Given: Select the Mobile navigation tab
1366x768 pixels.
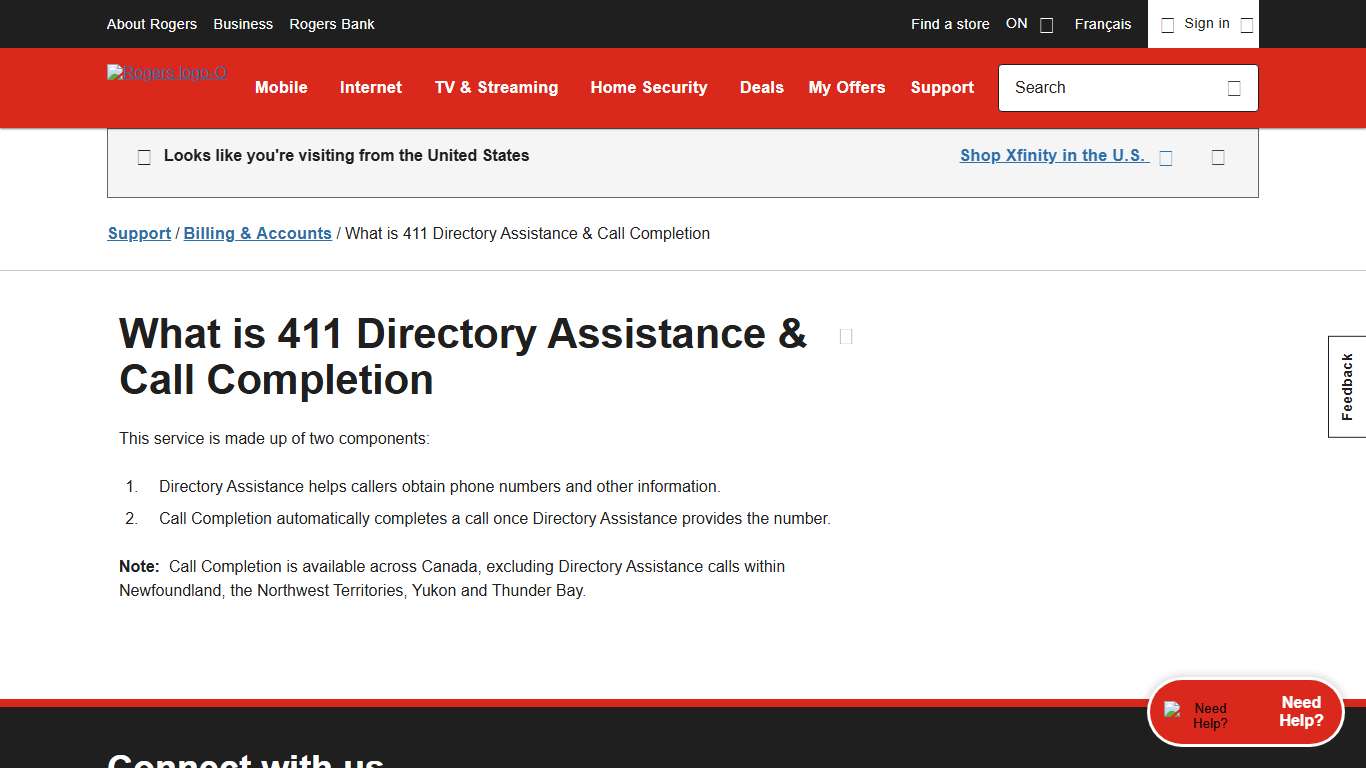Looking at the screenshot, I should click(x=281, y=88).
